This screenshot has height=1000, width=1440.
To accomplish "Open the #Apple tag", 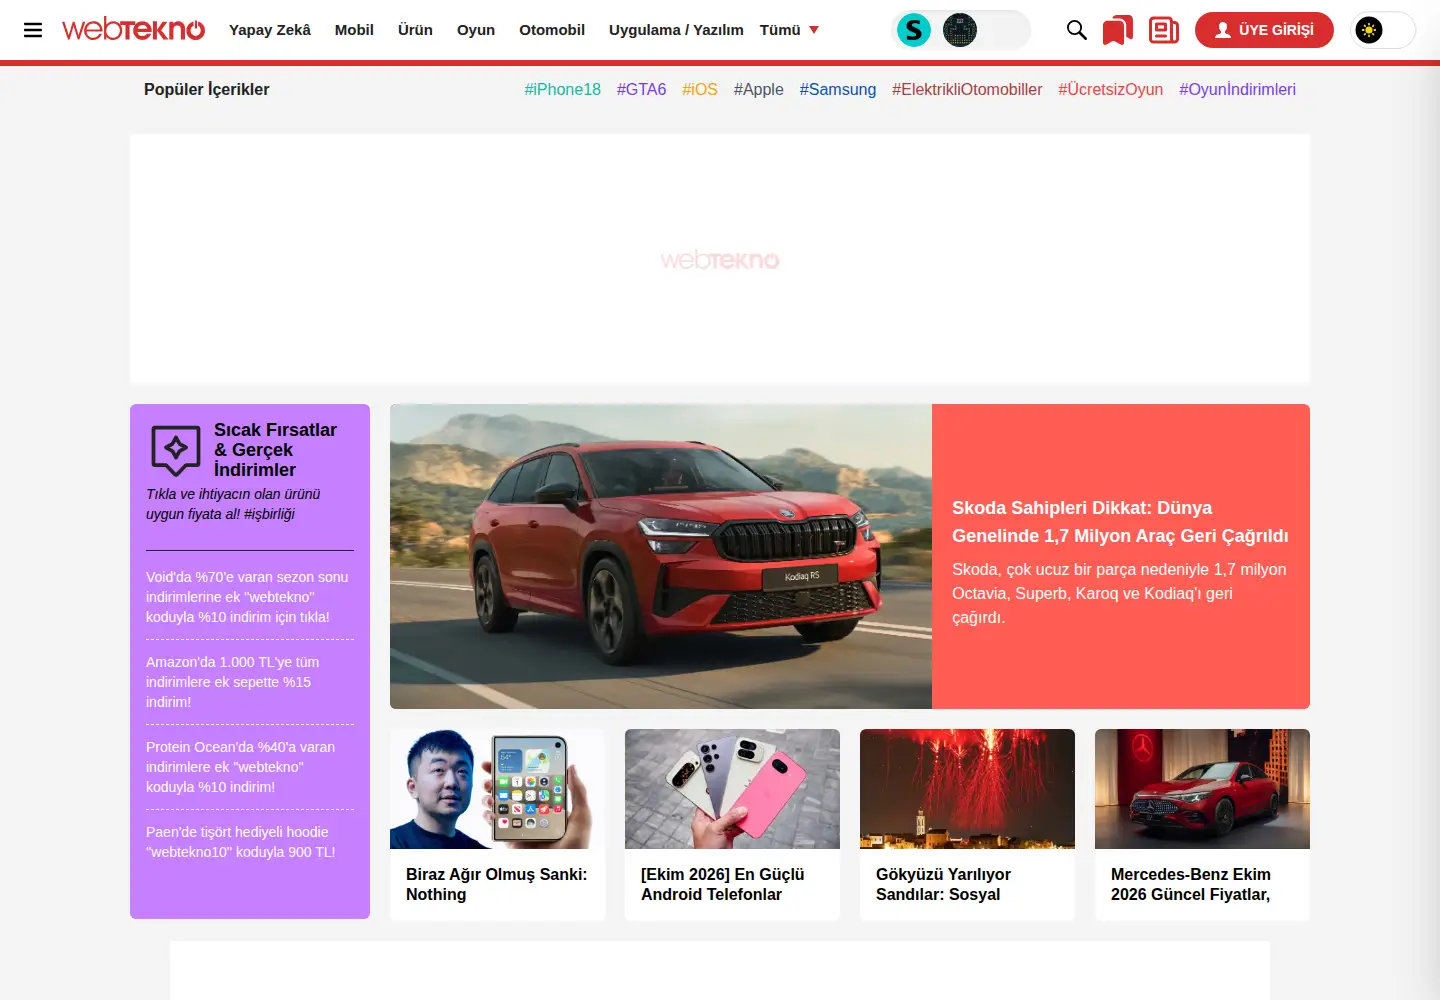I will pyautogui.click(x=759, y=89).
